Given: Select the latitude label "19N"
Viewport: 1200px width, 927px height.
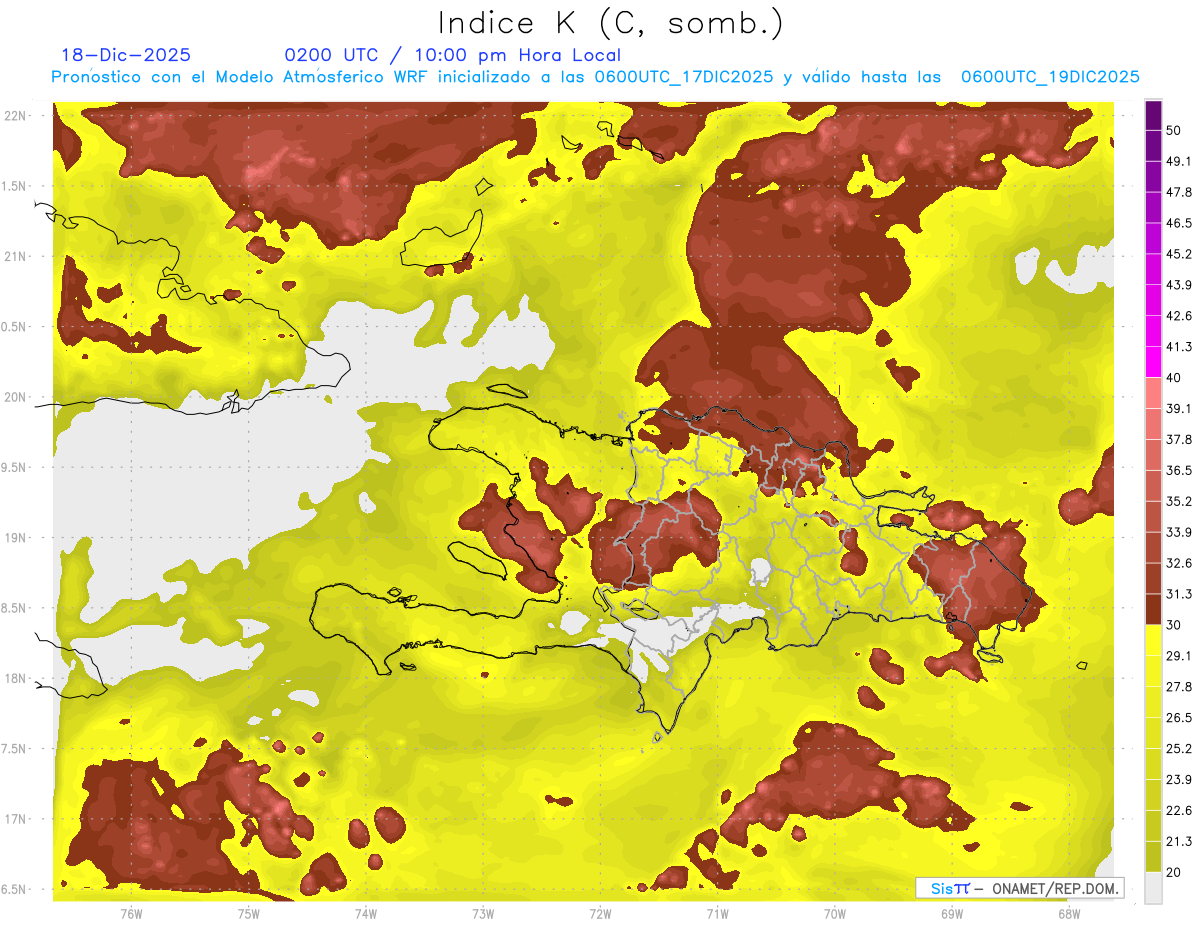Looking at the screenshot, I should [17, 538].
